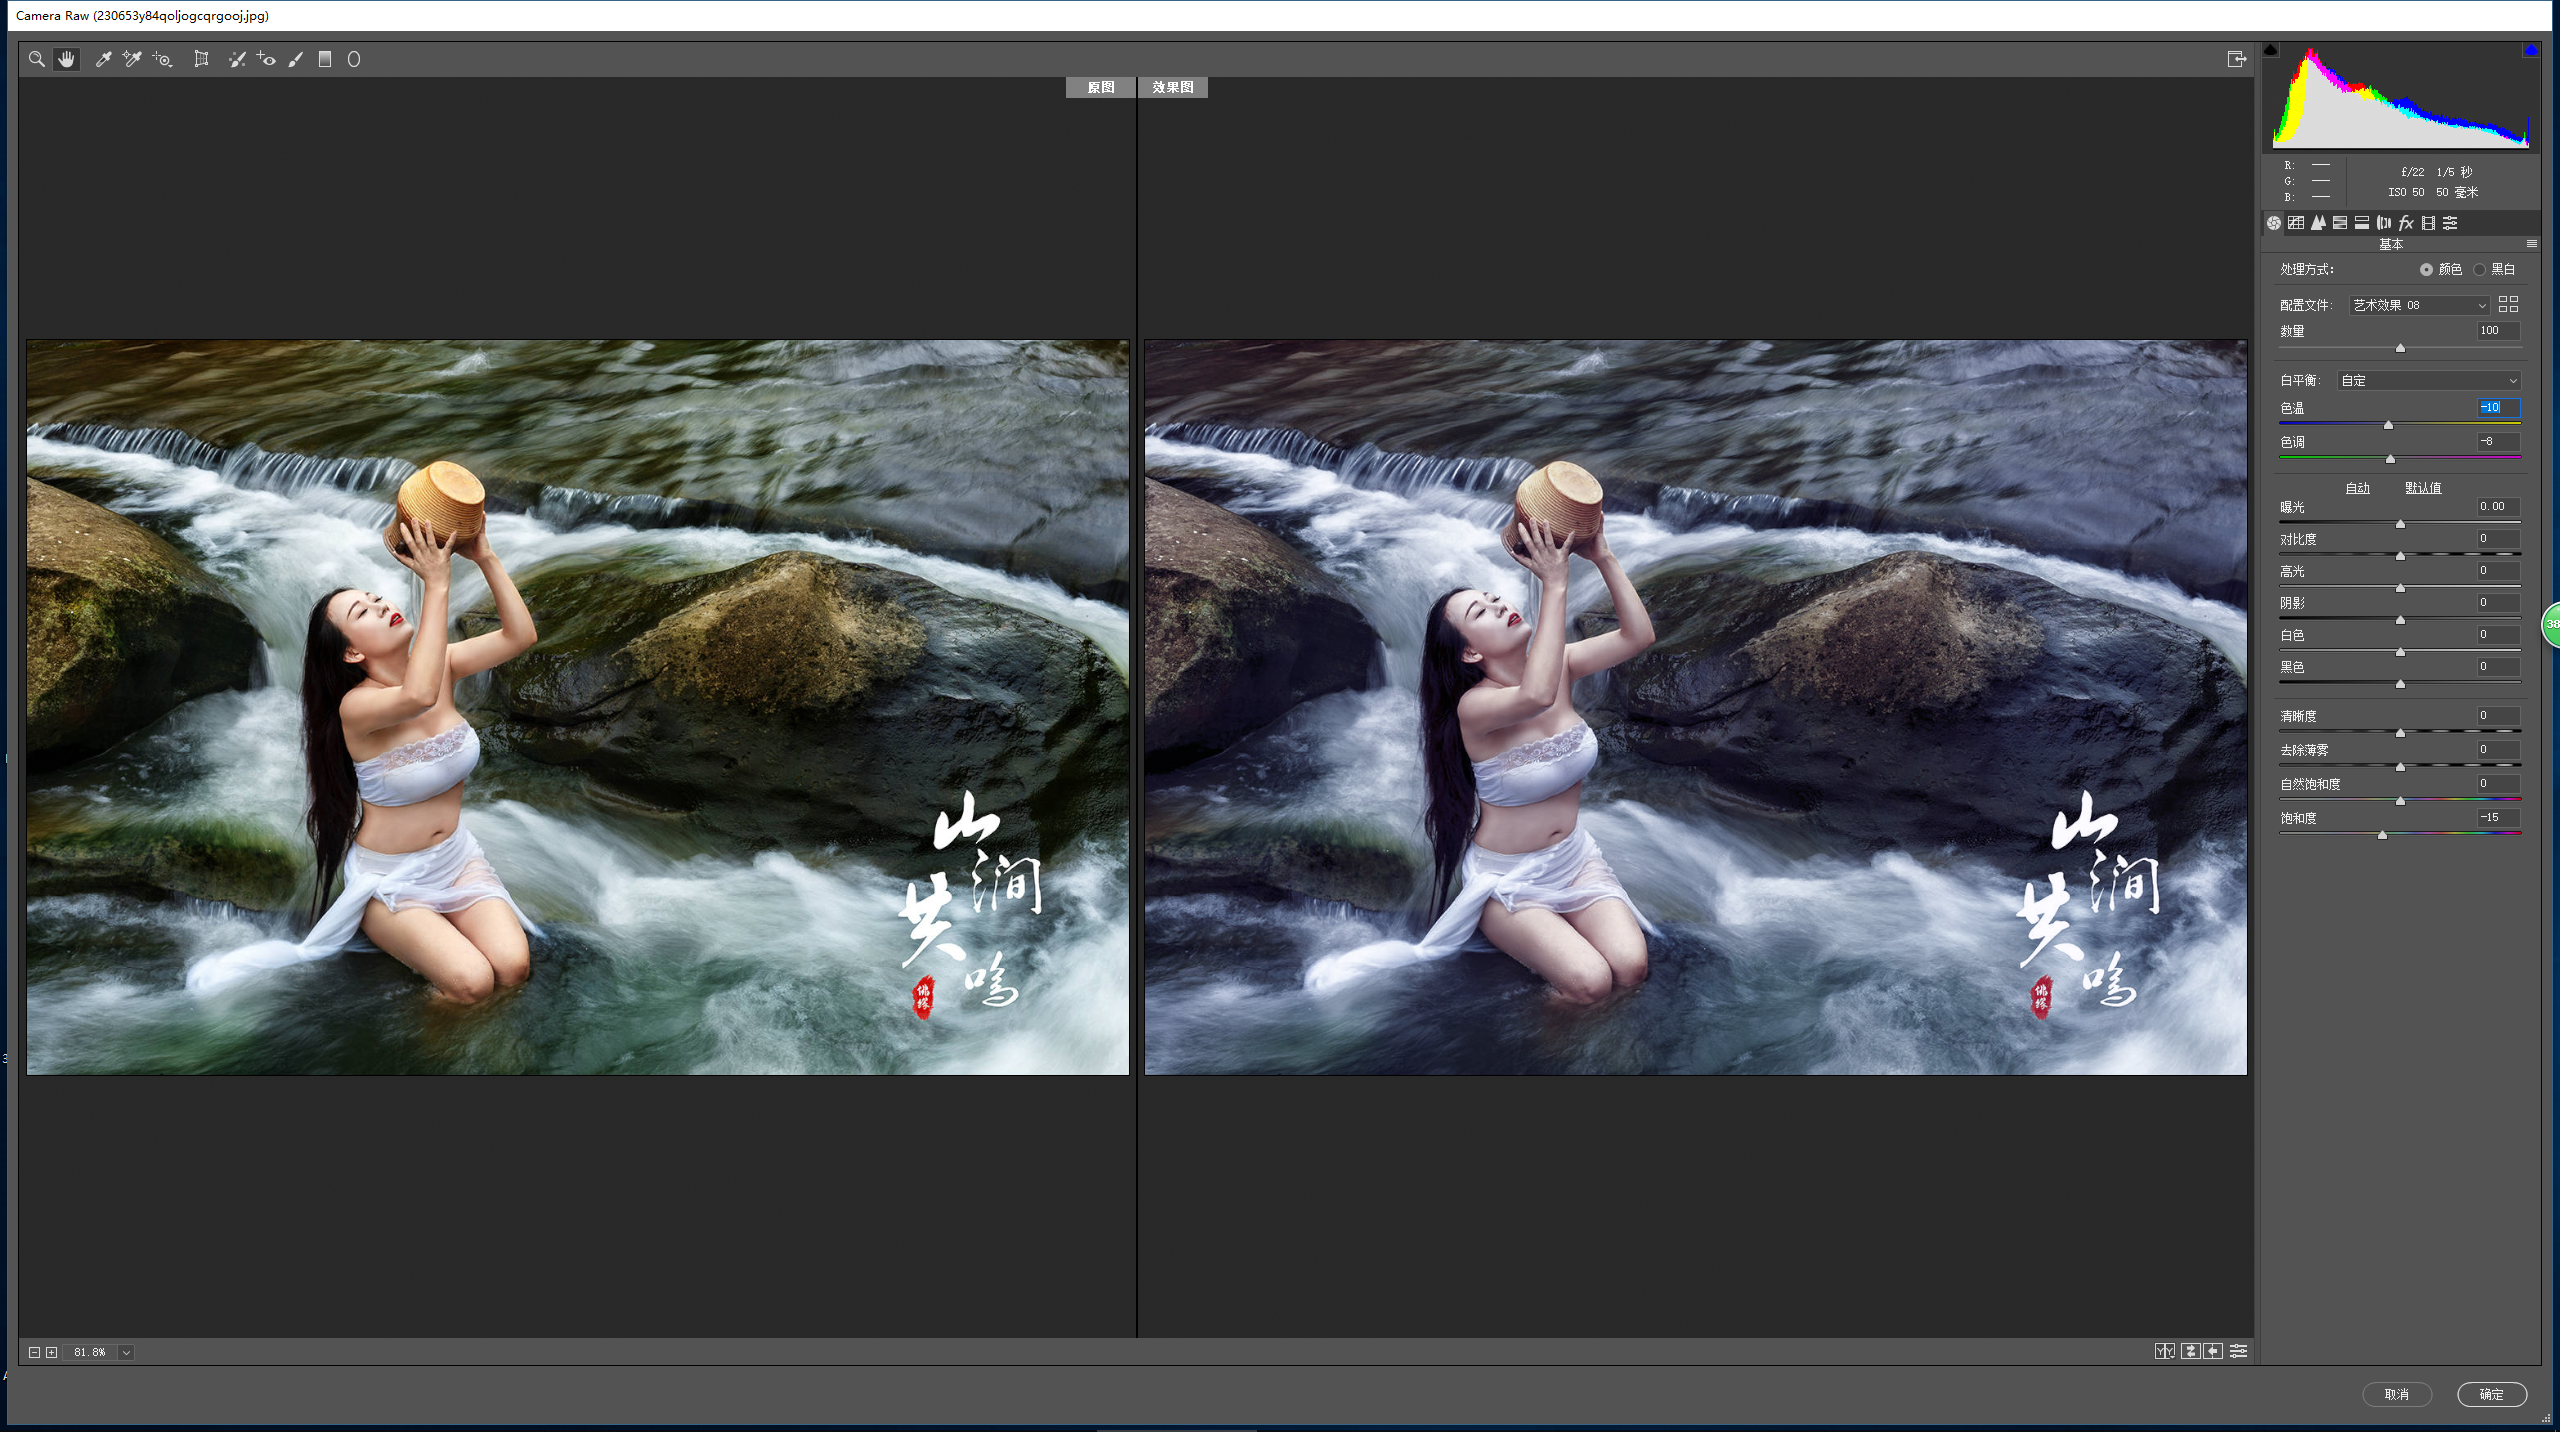
Task: Click the 数量 value field 100
Action: [x=2498, y=331]
